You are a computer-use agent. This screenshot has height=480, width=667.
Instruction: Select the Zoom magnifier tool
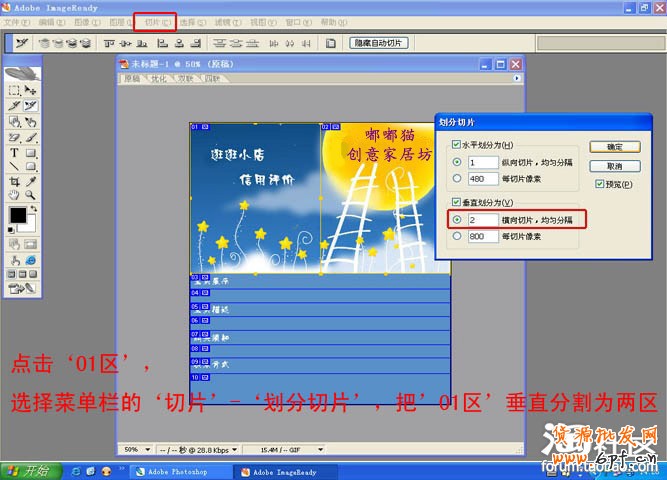coord(31,195)
